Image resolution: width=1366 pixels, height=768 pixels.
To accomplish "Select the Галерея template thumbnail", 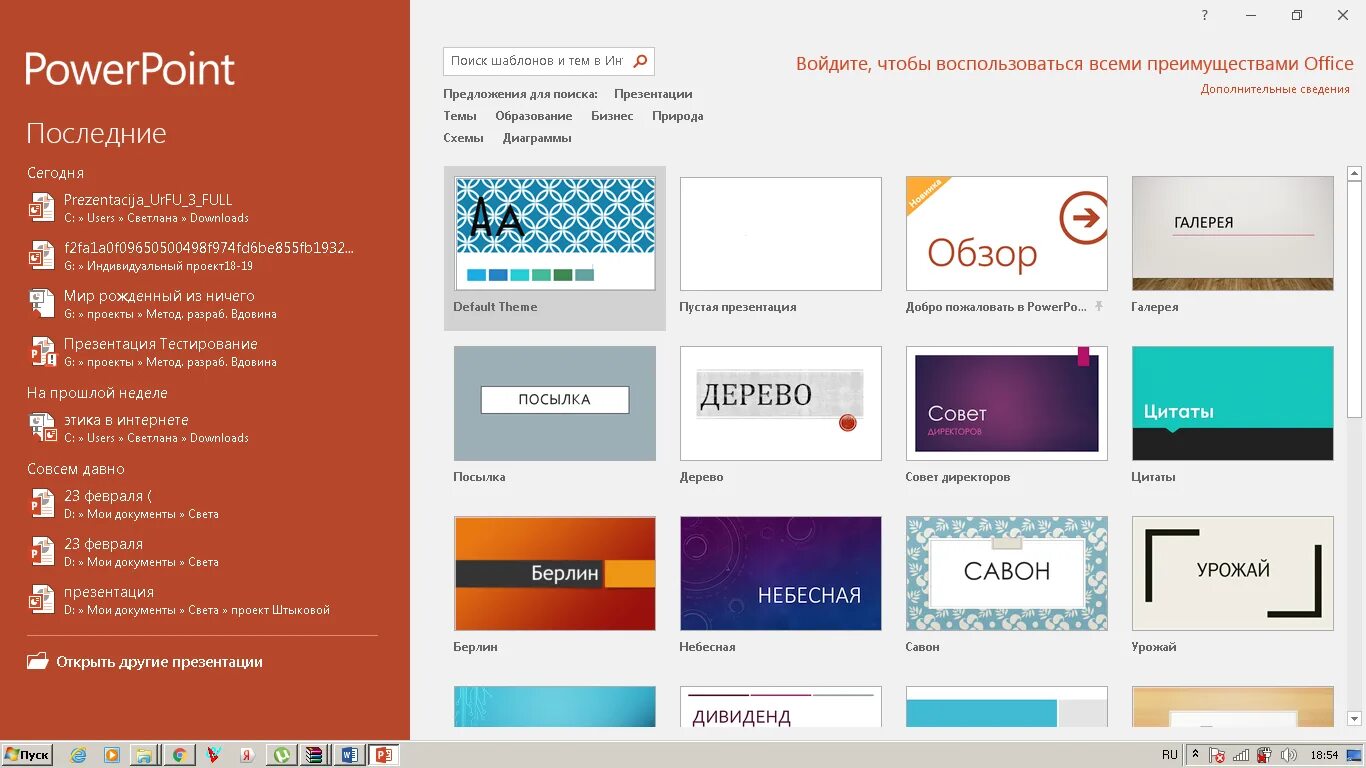I will point(1233,234).
